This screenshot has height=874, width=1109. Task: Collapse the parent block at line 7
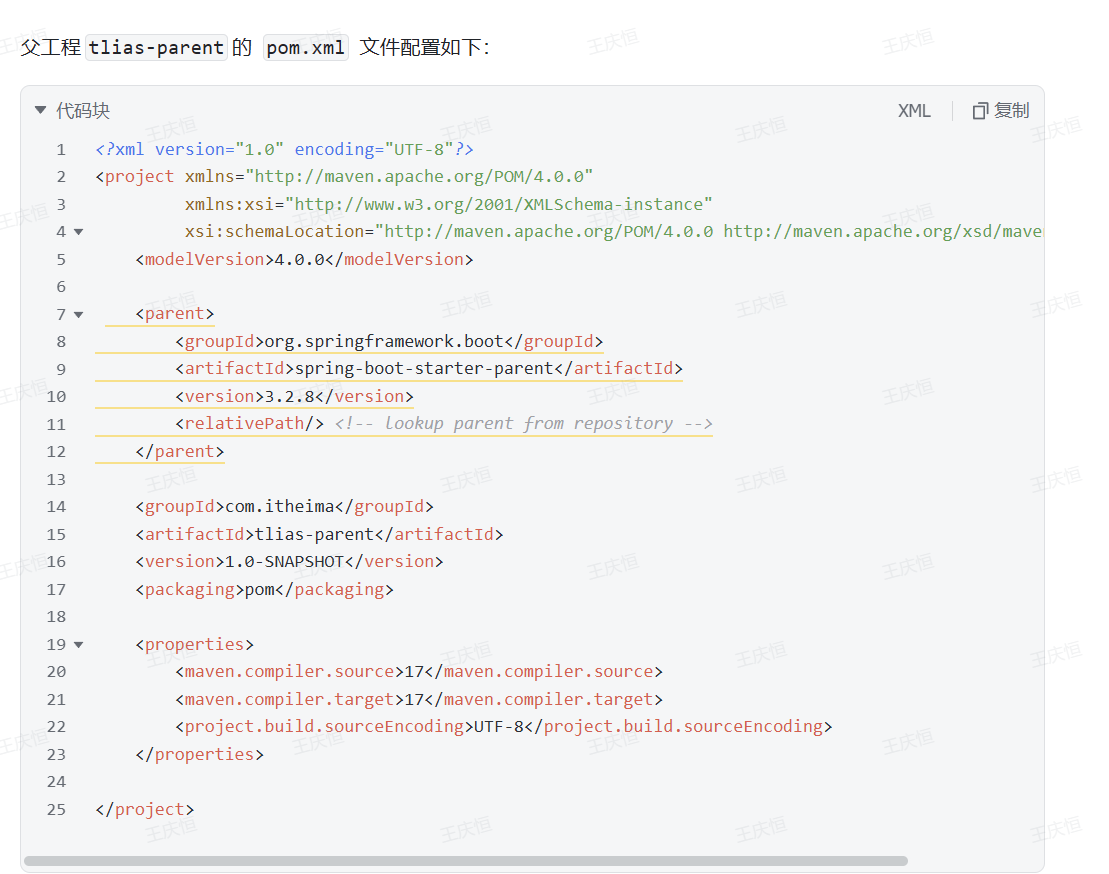[x=79, y=315]
